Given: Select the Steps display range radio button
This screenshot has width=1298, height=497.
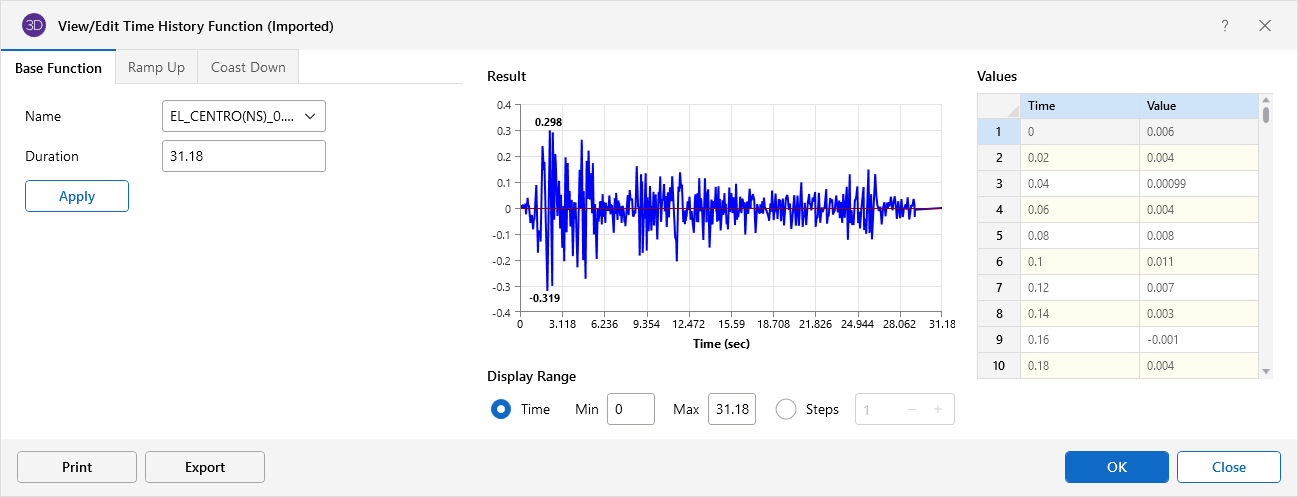Looking at the screenshot, I should click(786, 409).
